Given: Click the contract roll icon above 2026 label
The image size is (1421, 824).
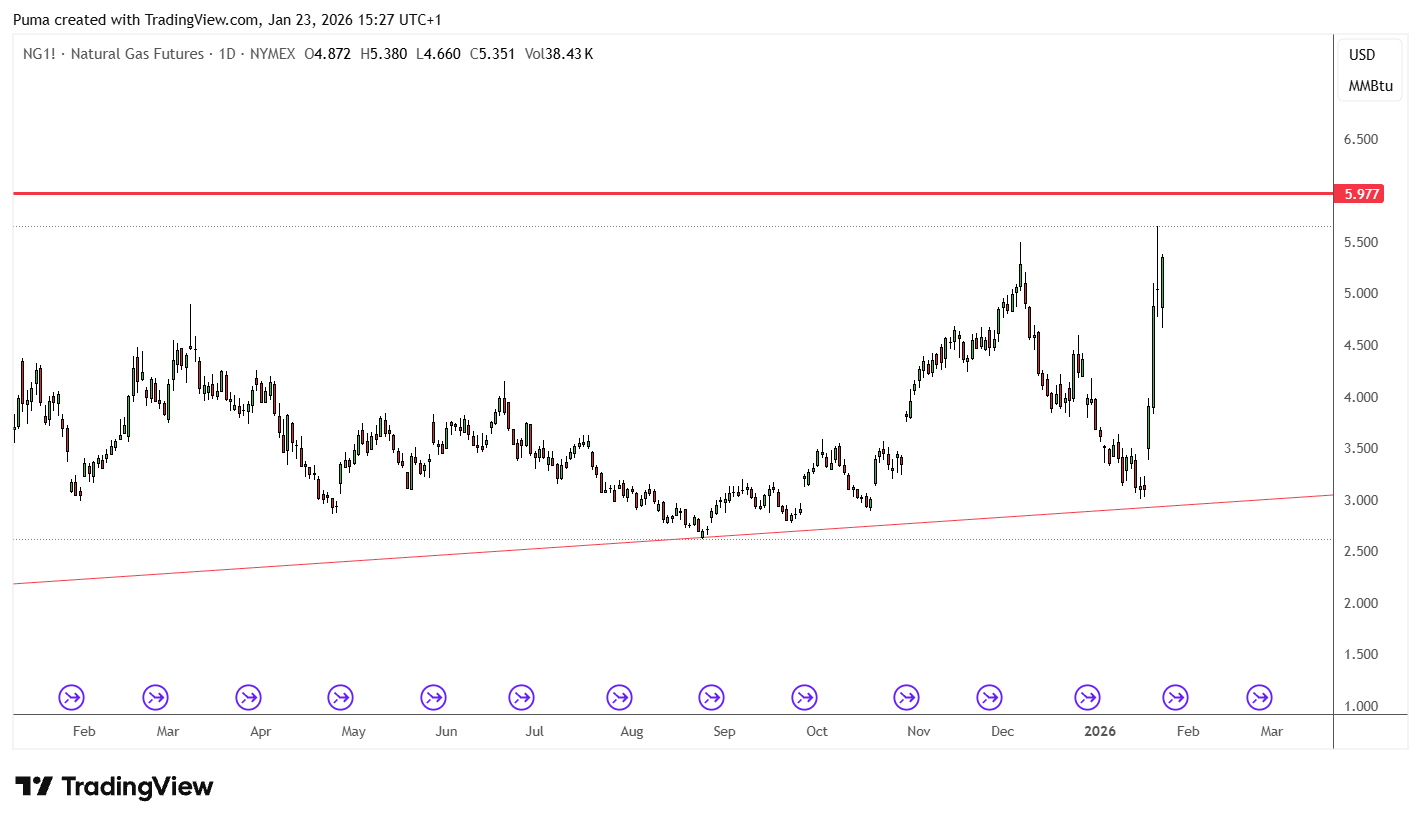Looking at the screenshot, I should pos(1087,697).
